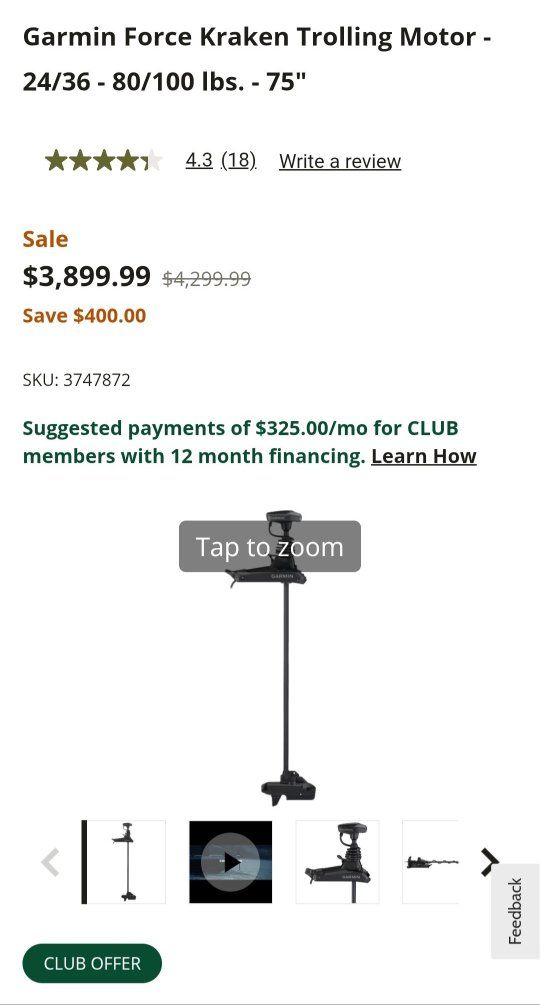The image size is (540, 1005).
Task: Select the motor mount close-up thumbnail
Action: [x=337, y=862]
